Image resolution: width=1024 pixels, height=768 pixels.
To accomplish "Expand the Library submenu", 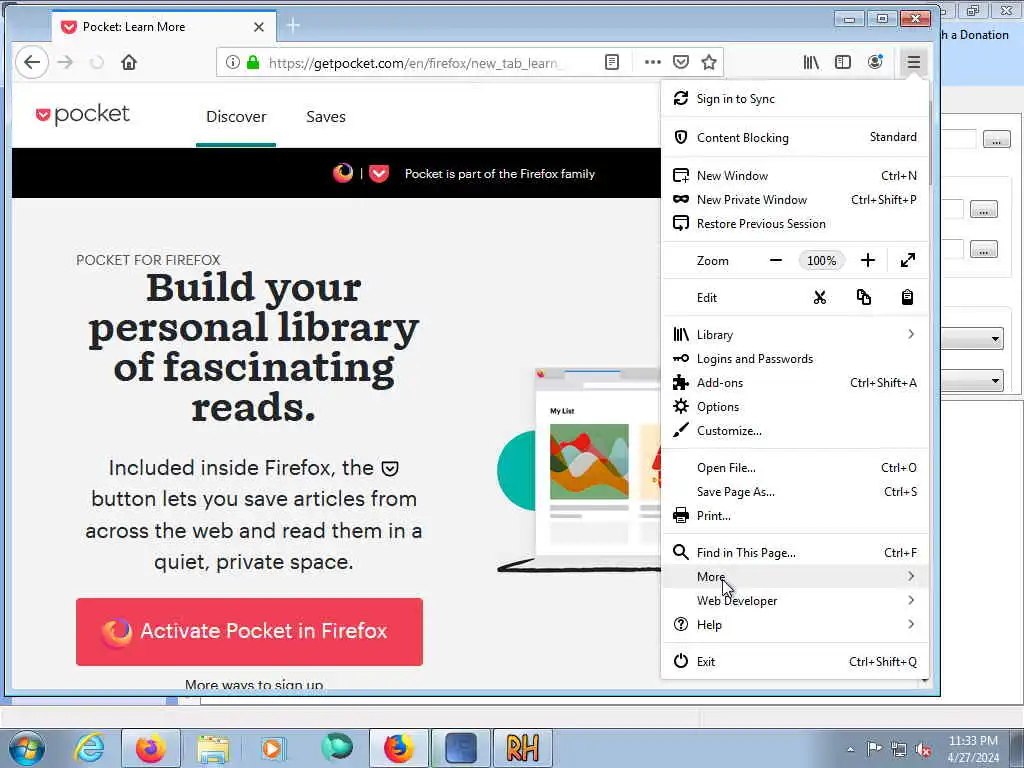I will click(x=794, y=334).
